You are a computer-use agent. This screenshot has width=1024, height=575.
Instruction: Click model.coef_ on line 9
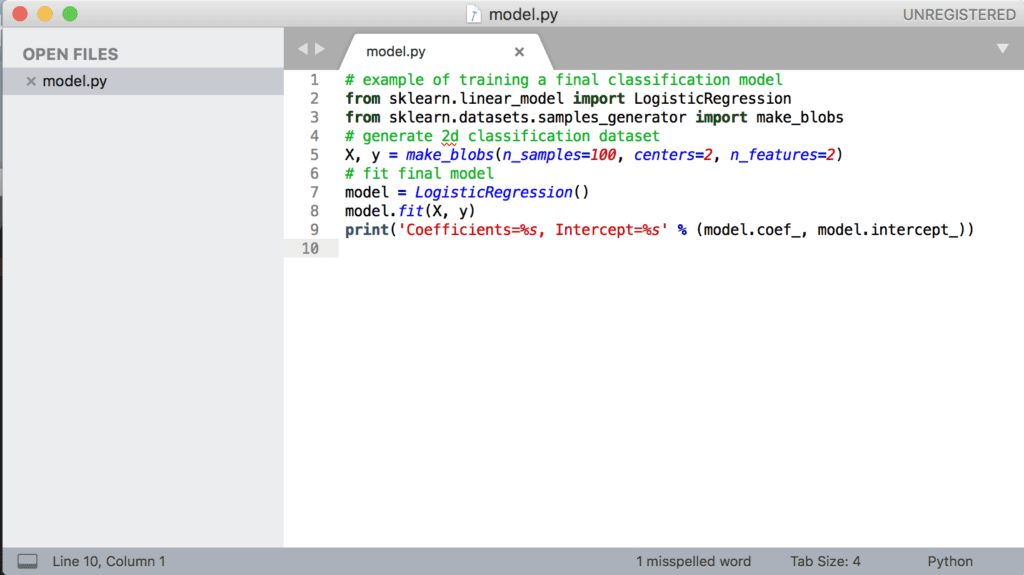tap(752, 230)
